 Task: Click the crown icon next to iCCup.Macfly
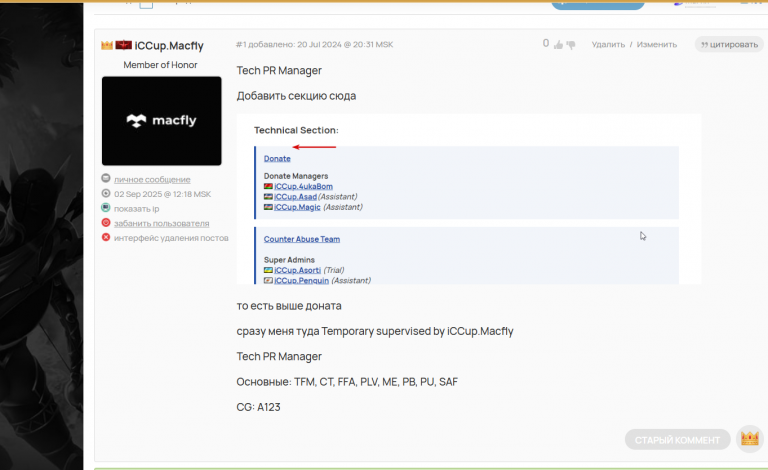(x=107, y=46)
